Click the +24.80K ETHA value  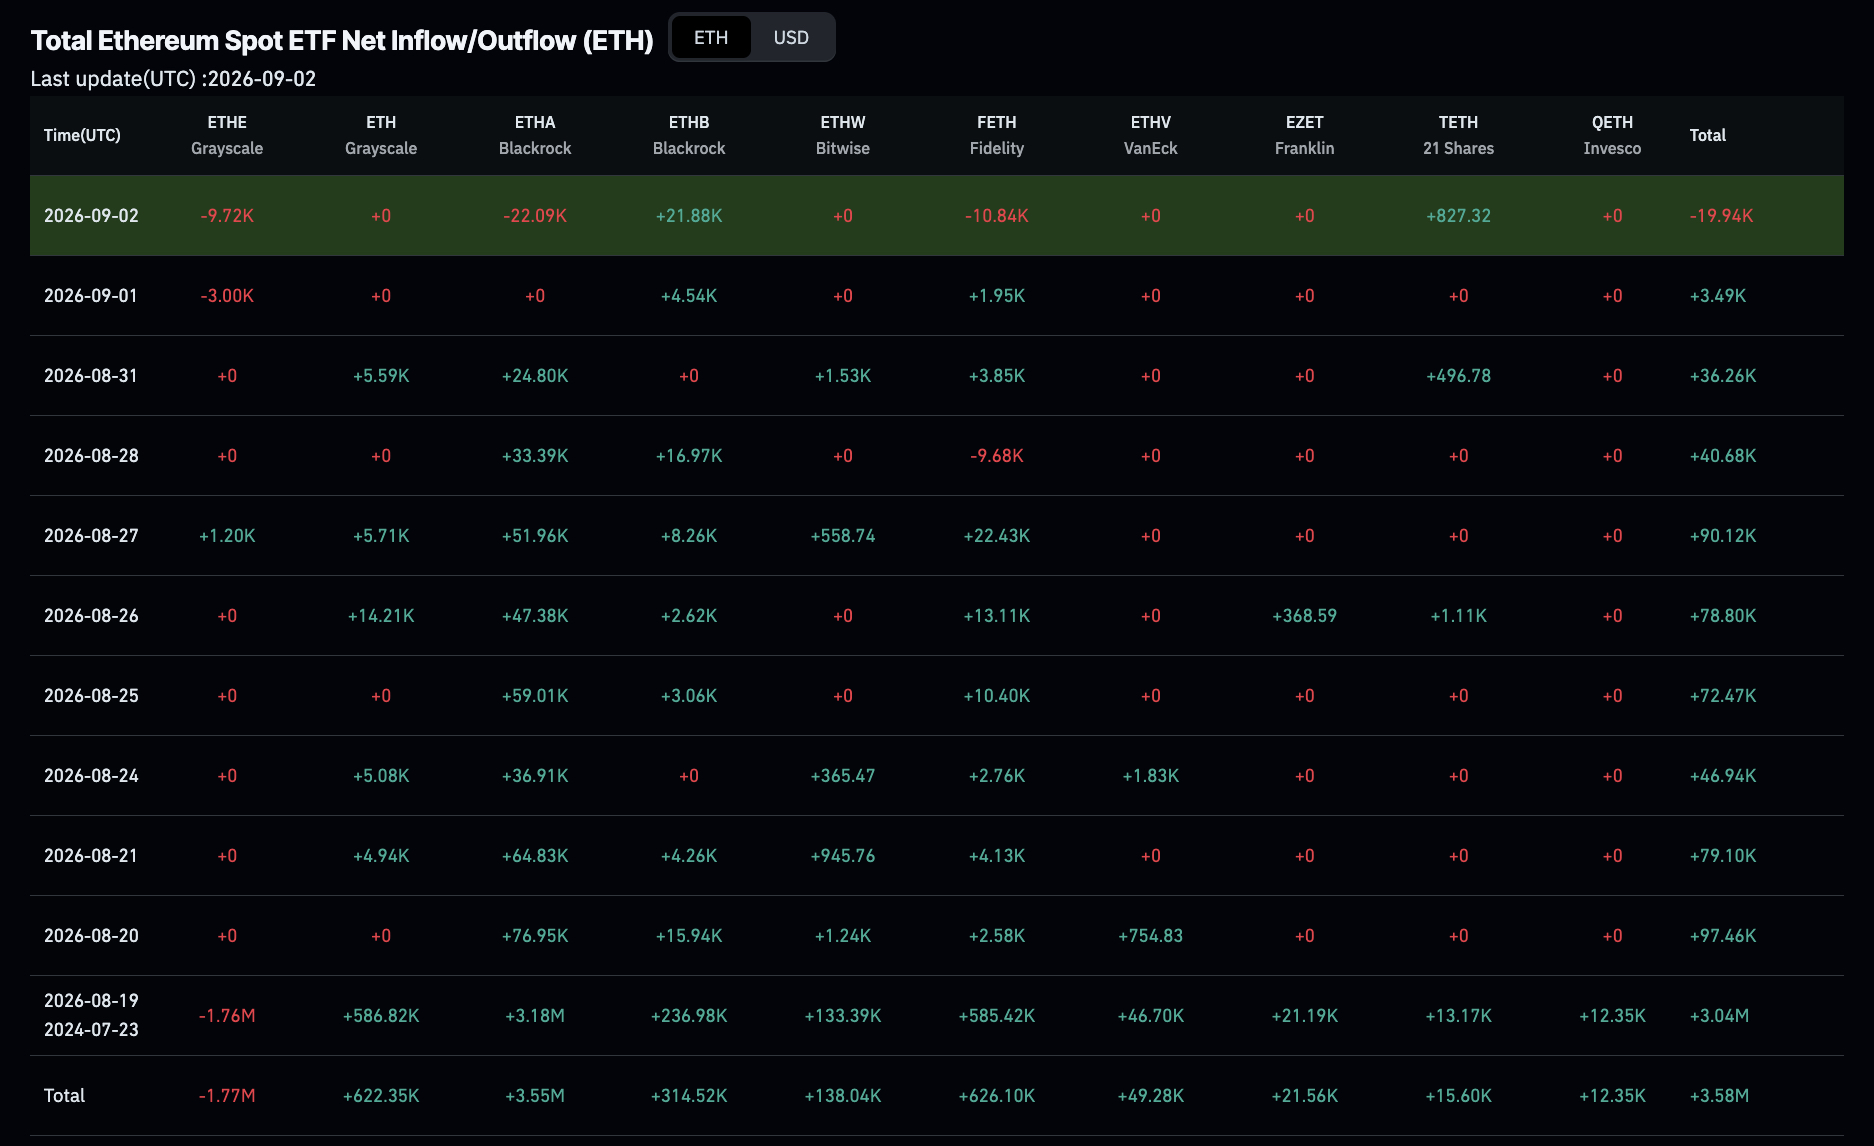click(x=535, y=376)
